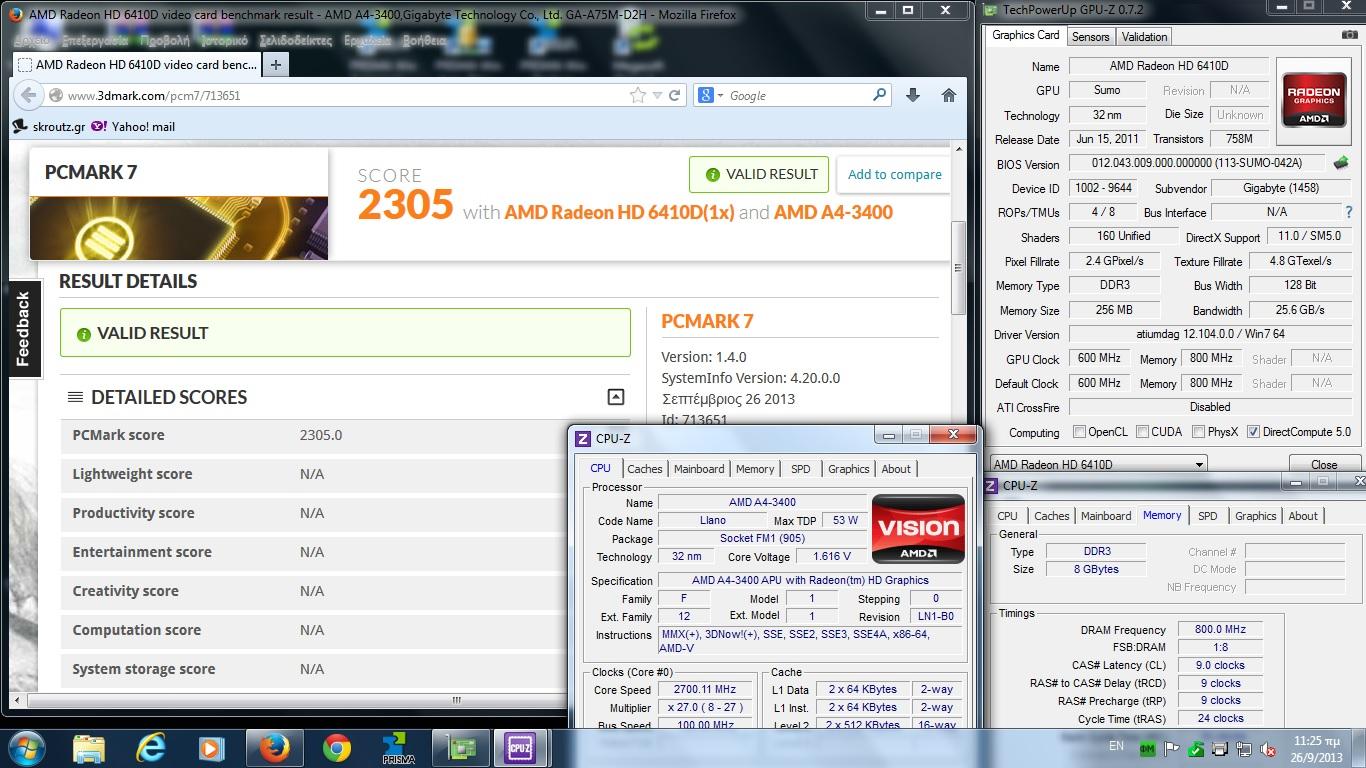Go to Firefox home page icon

(x=949, y=95)
